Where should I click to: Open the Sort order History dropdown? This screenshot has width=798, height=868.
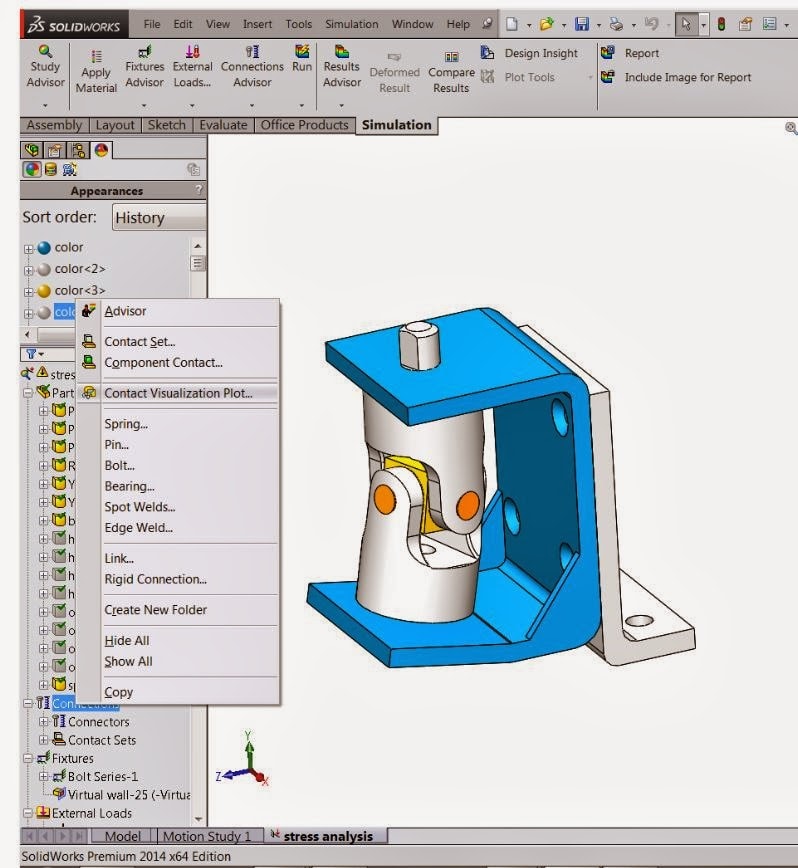click(x=157, y=218)
